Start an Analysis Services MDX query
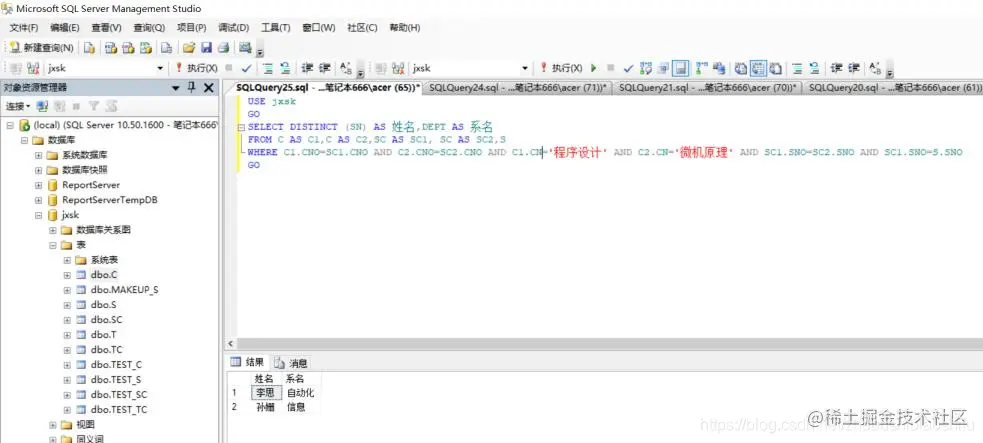 click(x=111, y=48)
